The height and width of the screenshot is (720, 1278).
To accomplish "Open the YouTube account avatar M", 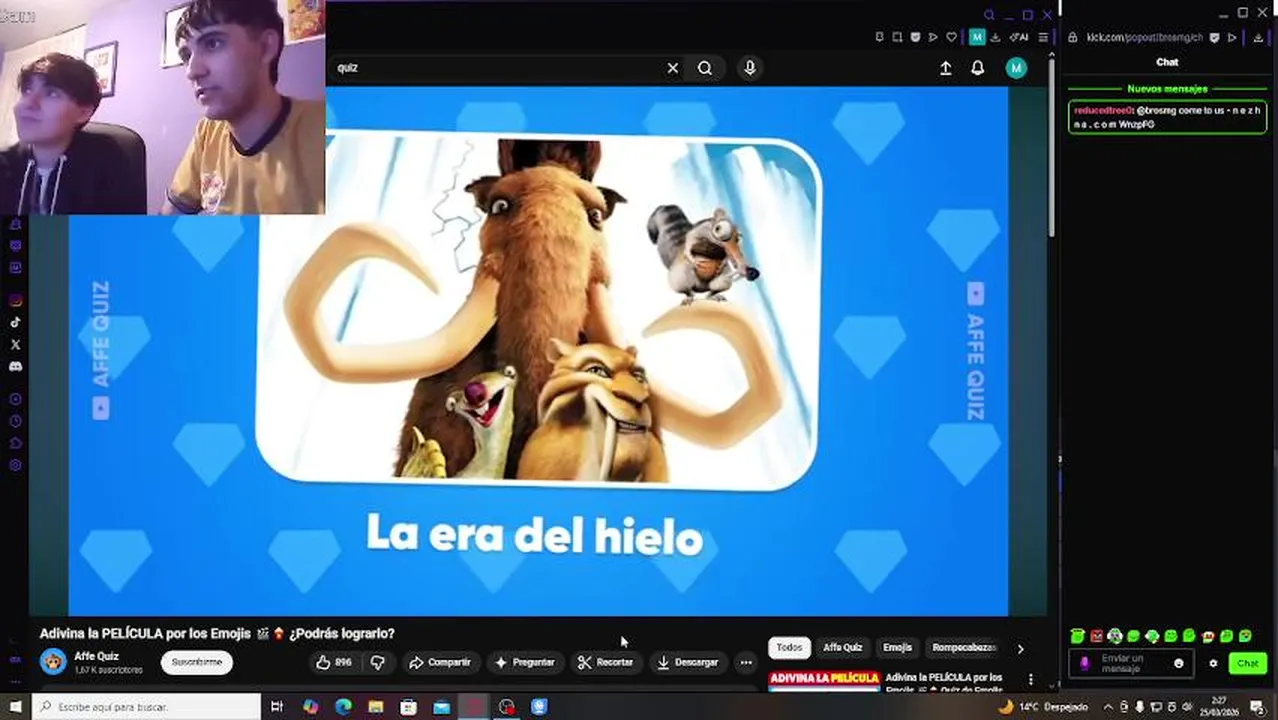I will click(1016, 68).
